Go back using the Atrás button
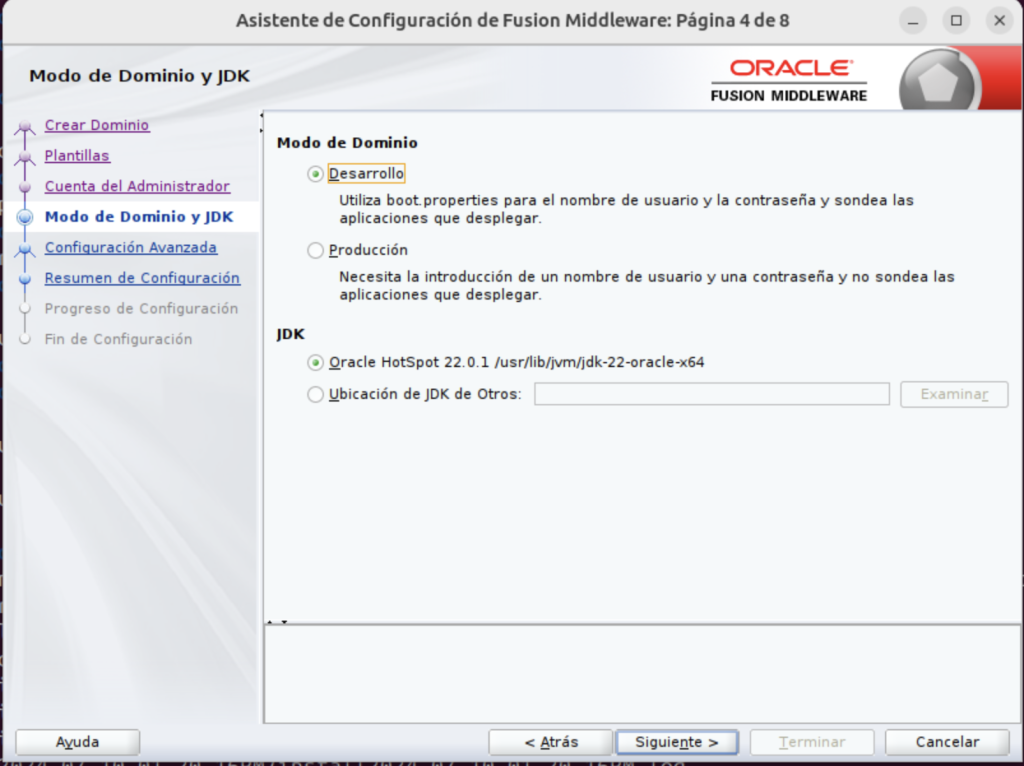 550,742
